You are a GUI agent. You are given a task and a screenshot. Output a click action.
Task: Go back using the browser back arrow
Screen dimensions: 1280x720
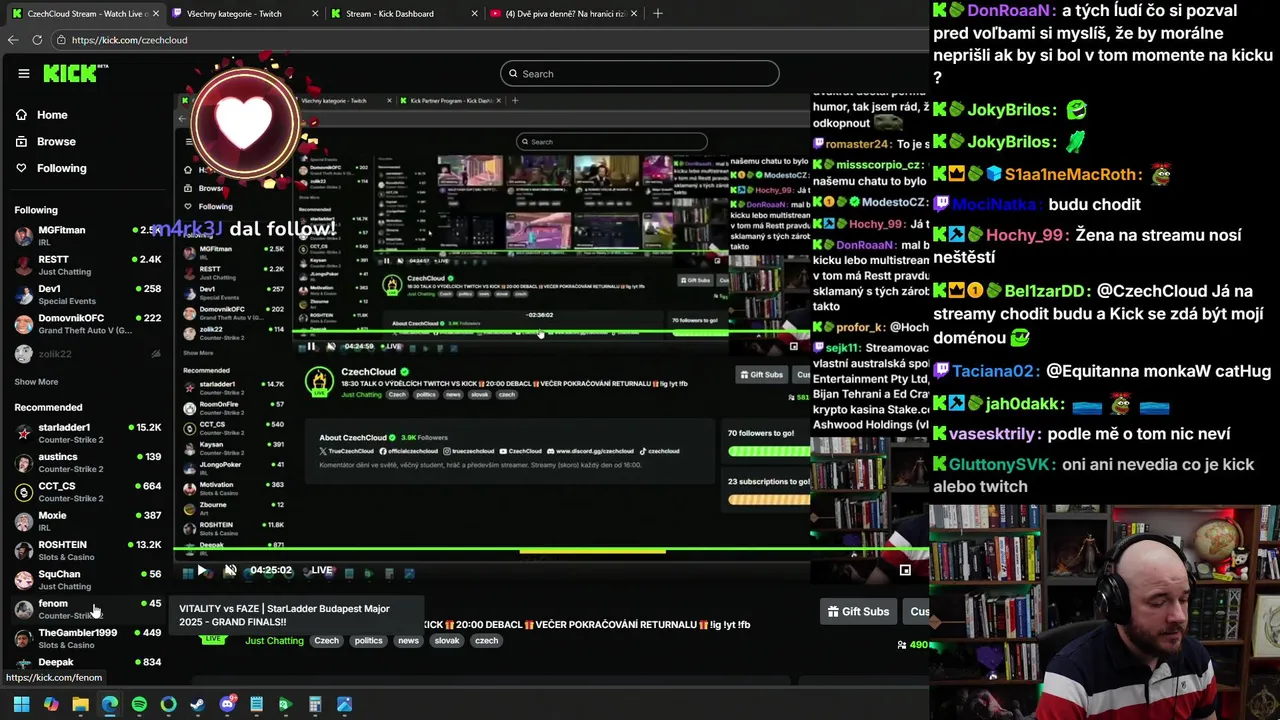(13, 40)
